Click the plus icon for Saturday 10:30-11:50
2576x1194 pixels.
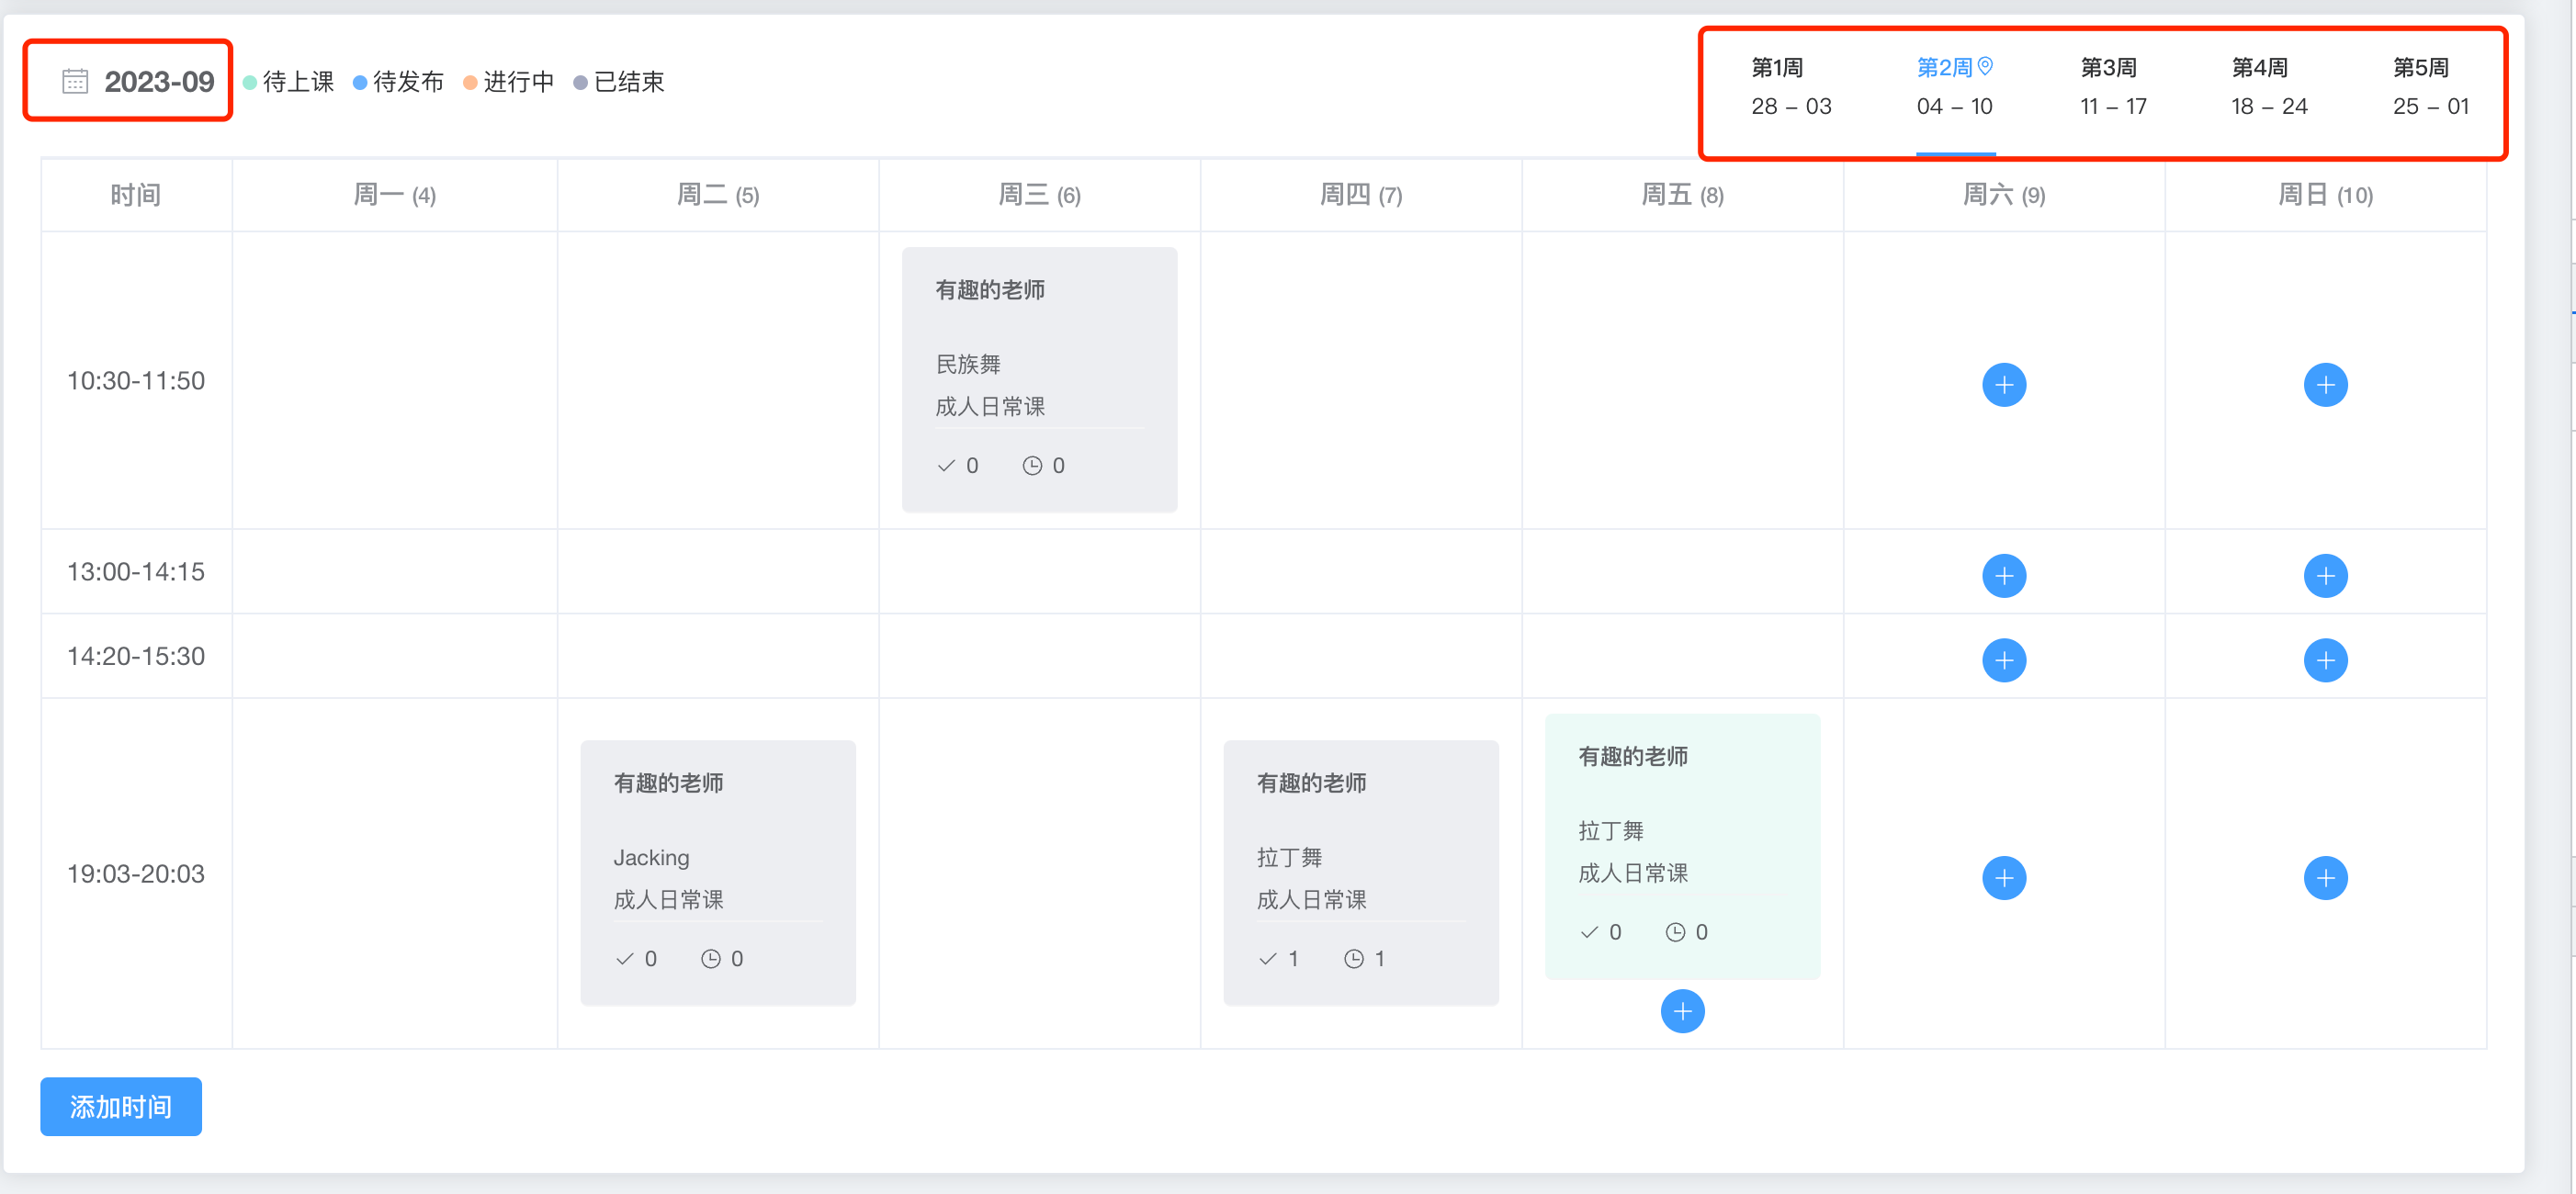2003,385
